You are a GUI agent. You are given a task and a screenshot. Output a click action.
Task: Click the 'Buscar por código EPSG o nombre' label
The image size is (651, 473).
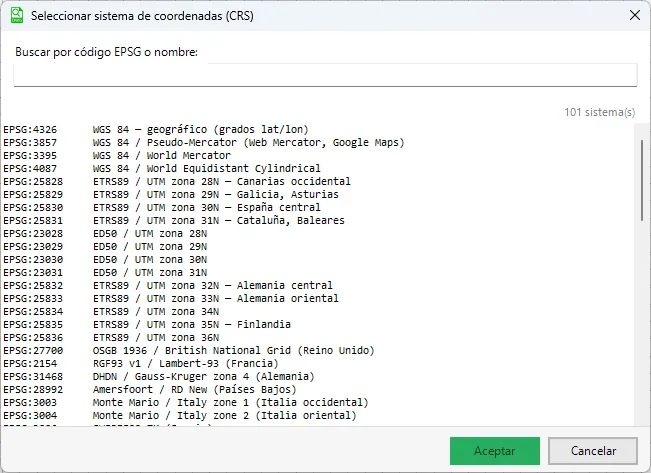(107, 52)
